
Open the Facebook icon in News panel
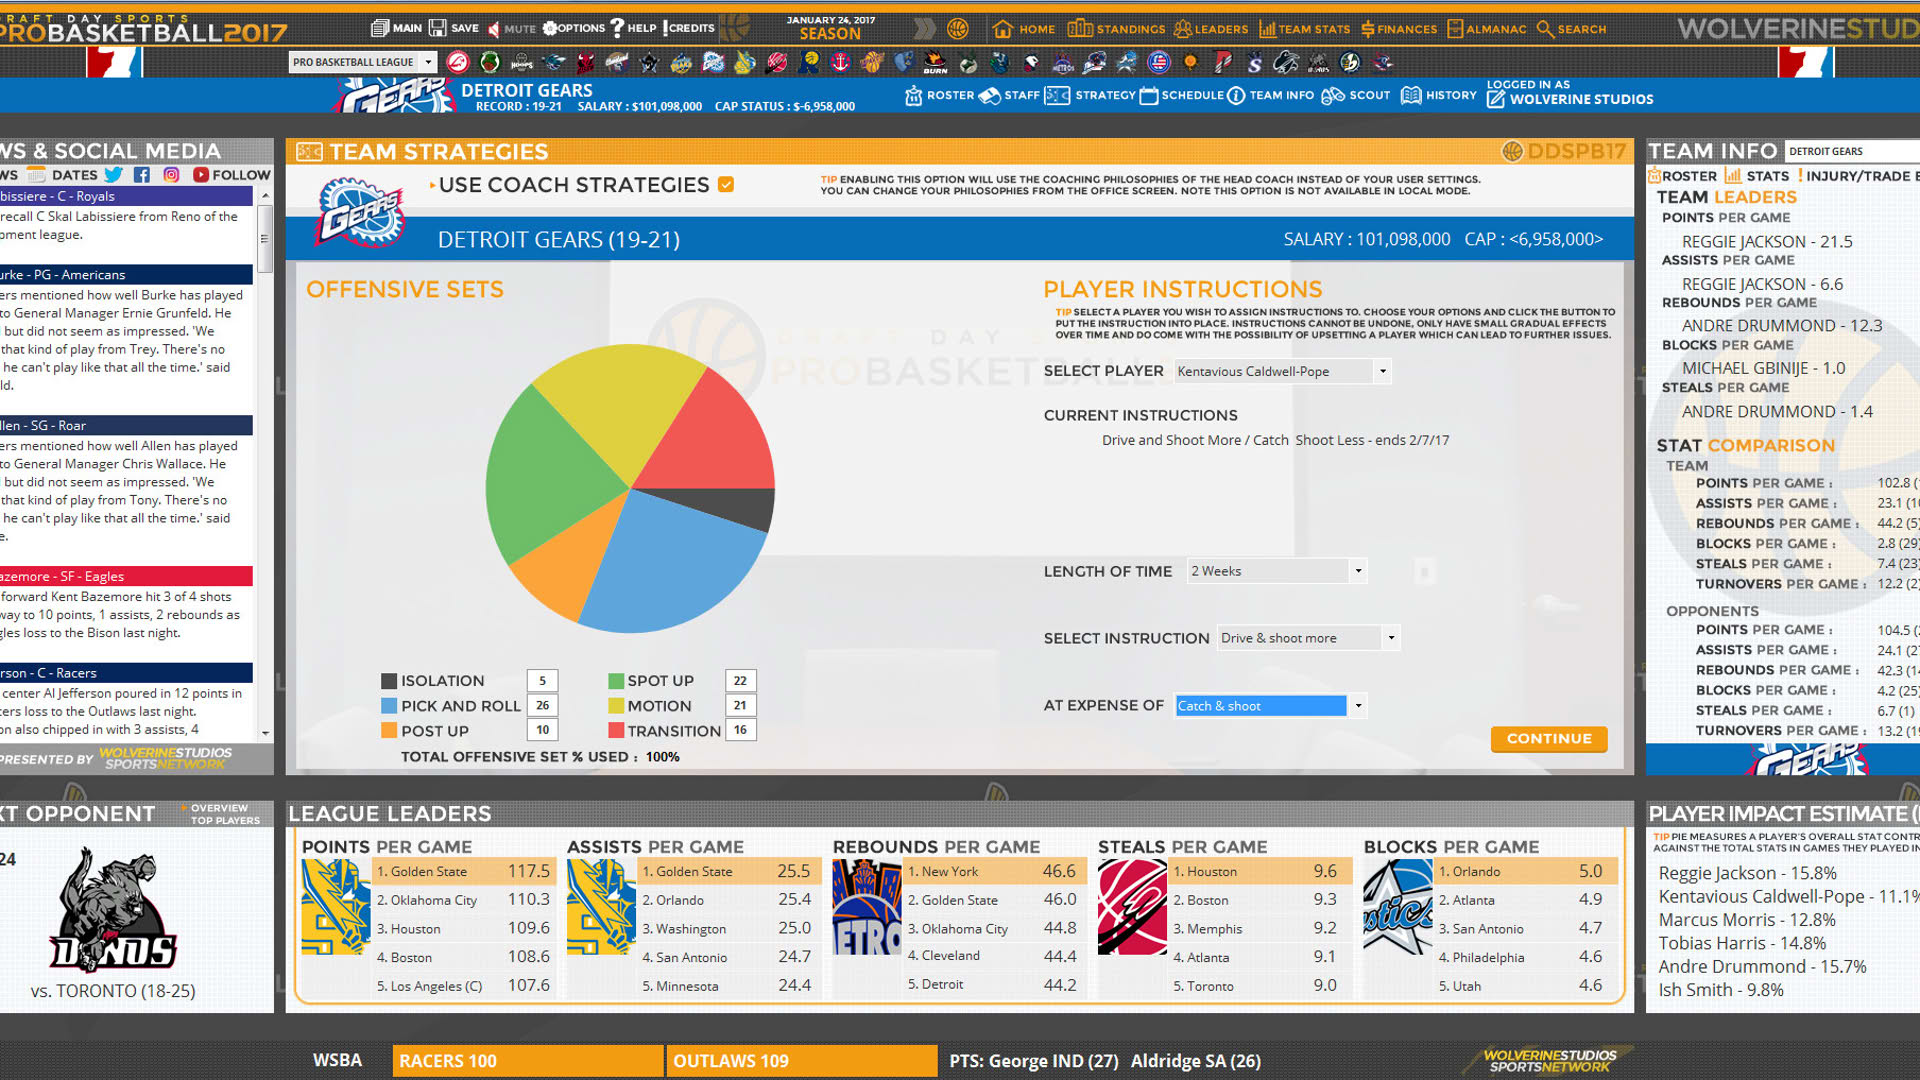[142, 175]
